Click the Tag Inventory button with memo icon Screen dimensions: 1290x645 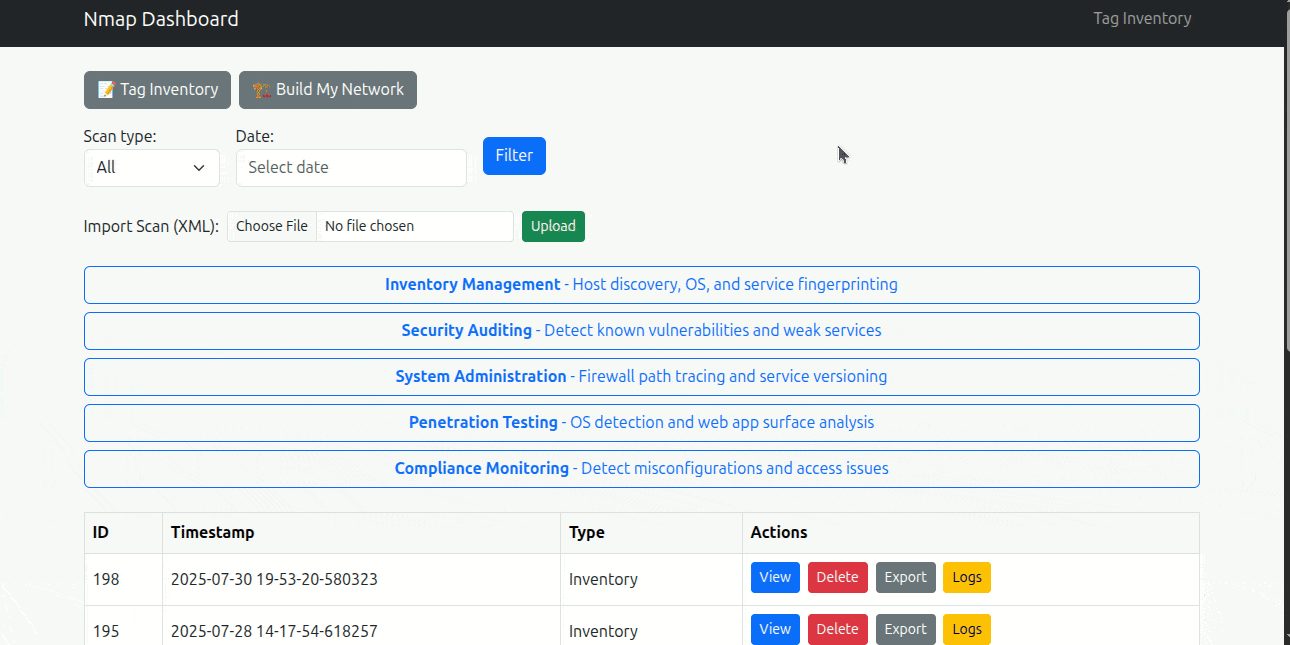(157, 90)
